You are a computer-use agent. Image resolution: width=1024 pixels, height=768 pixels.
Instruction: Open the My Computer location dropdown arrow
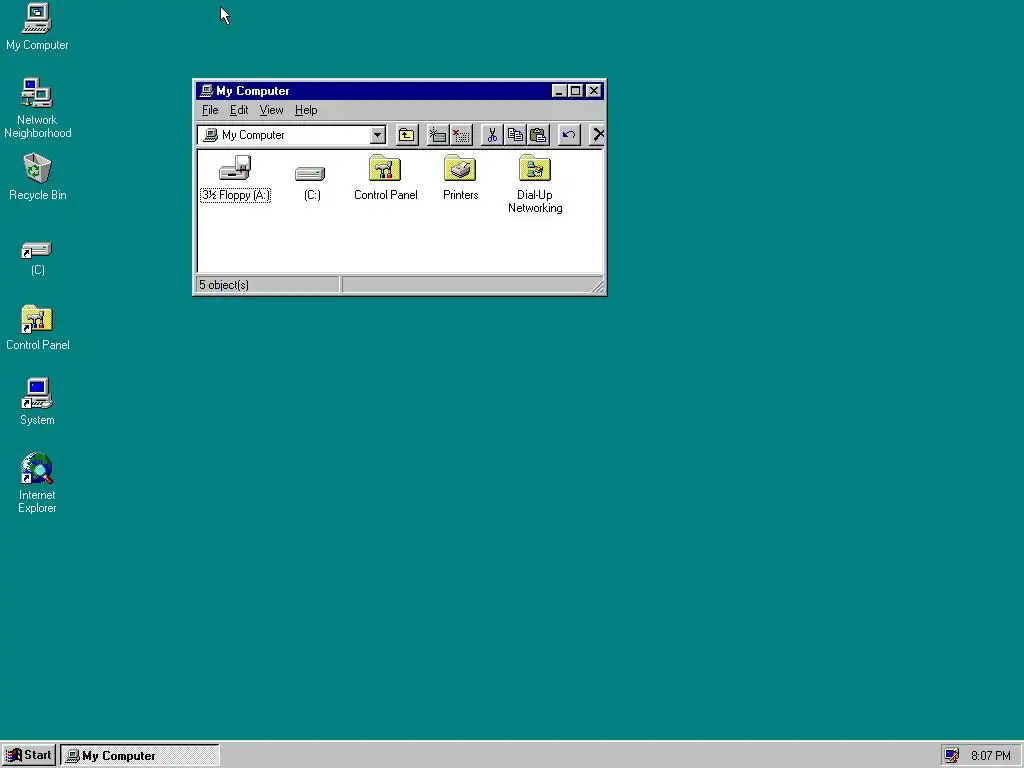coord(377,135)
